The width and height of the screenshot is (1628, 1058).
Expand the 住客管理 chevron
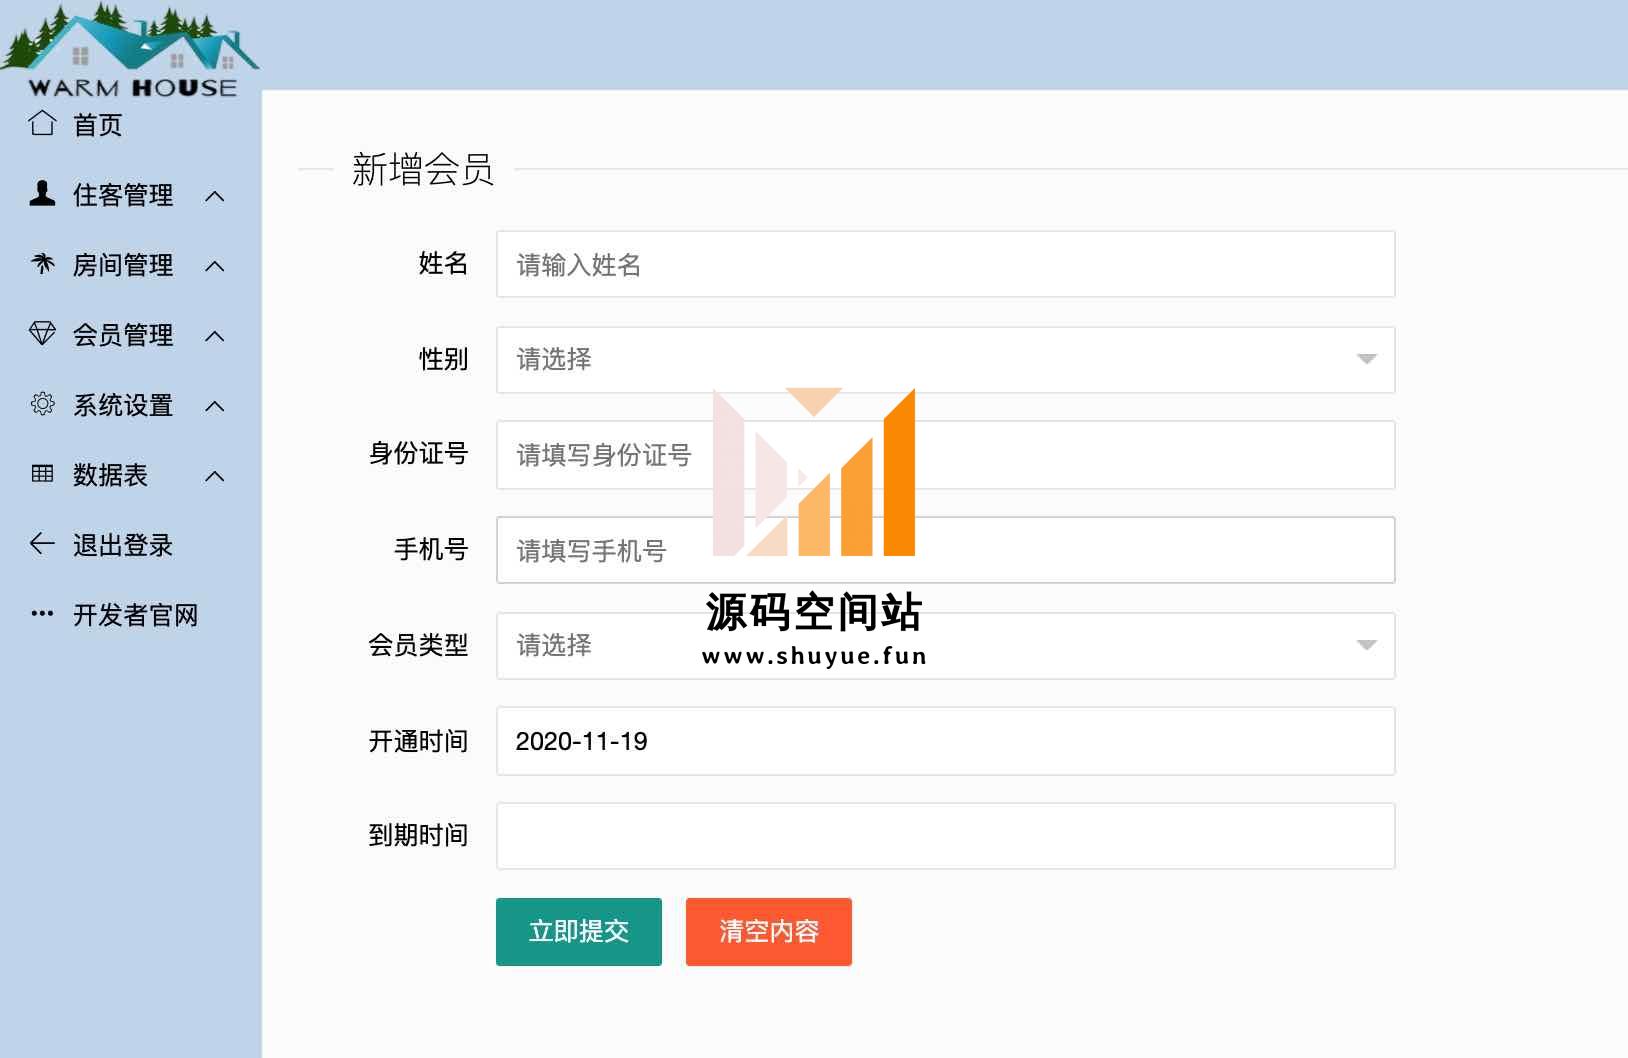[214, 196]
